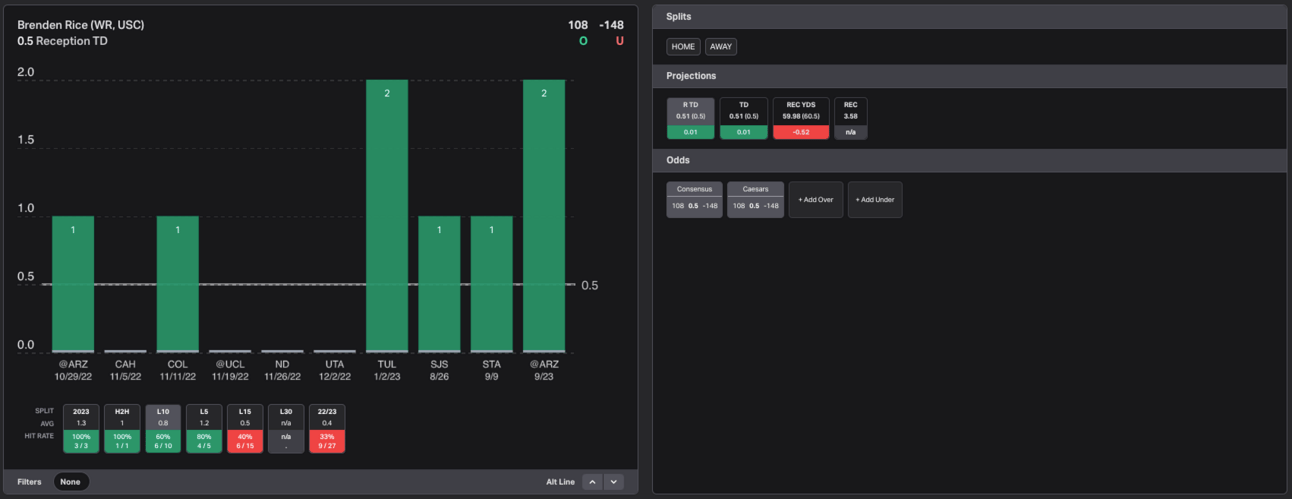Open the Filters None selector
Image resolution: width=1292 pixels, height=499 pixels.
tap(70, 482)
